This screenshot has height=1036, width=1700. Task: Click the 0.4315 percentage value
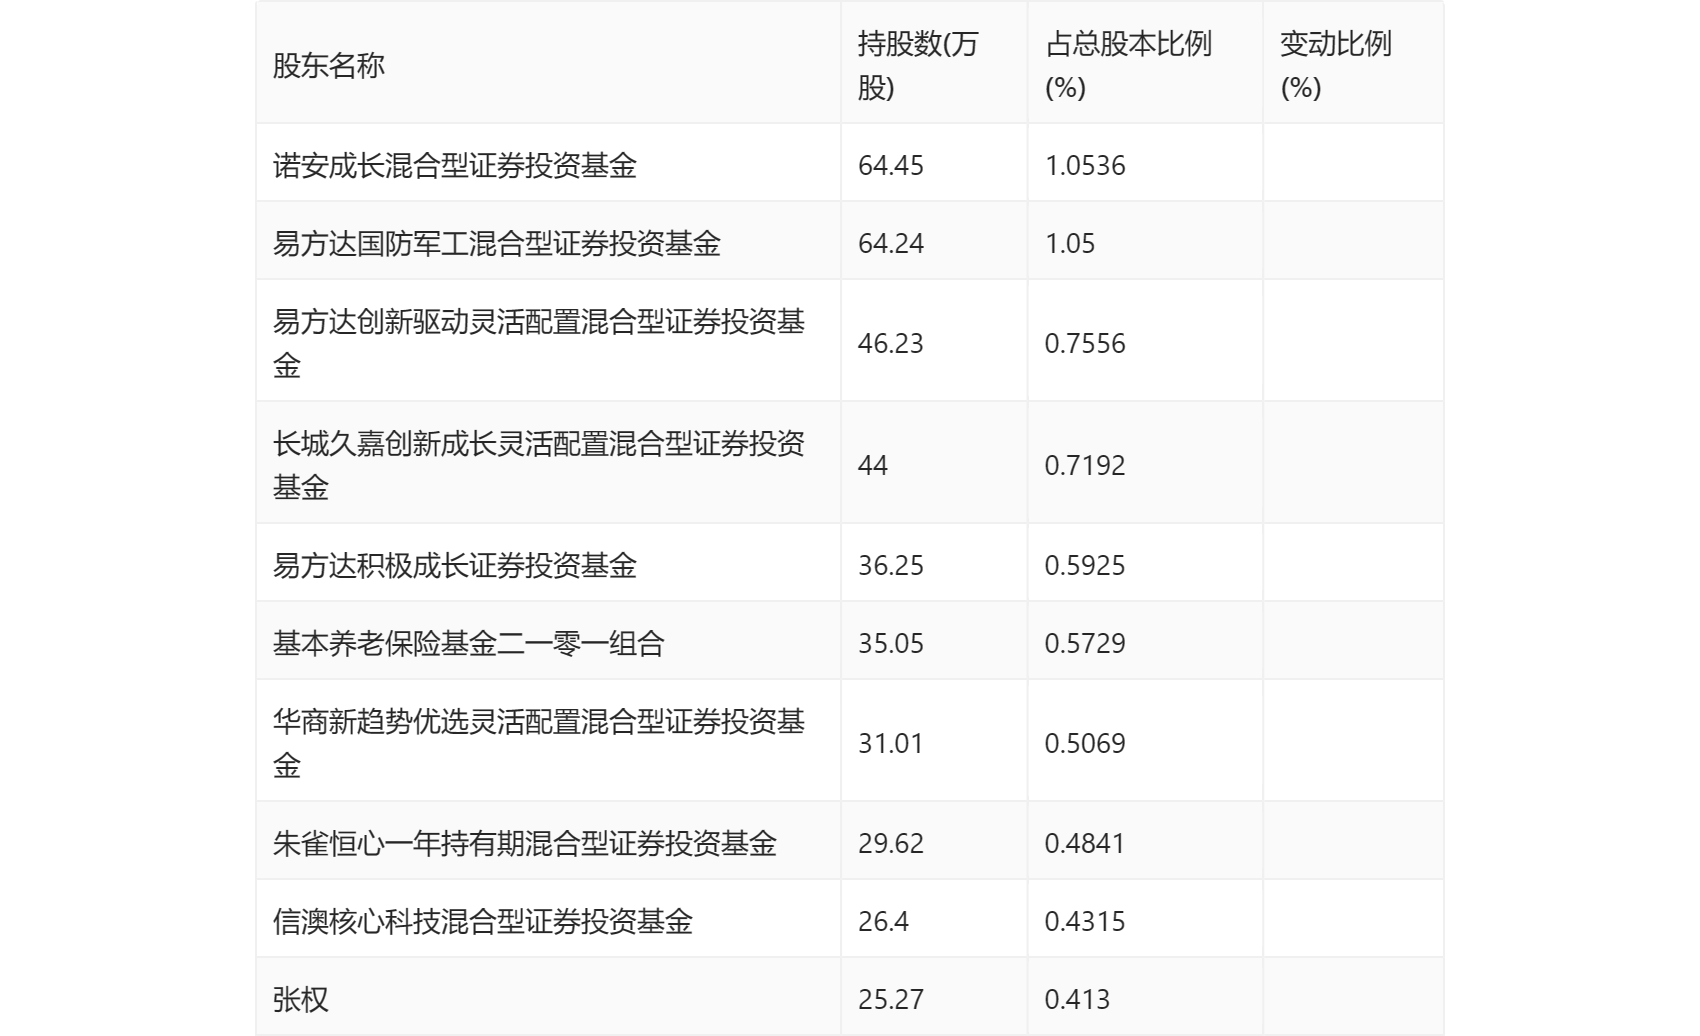tap(1085, 921)
